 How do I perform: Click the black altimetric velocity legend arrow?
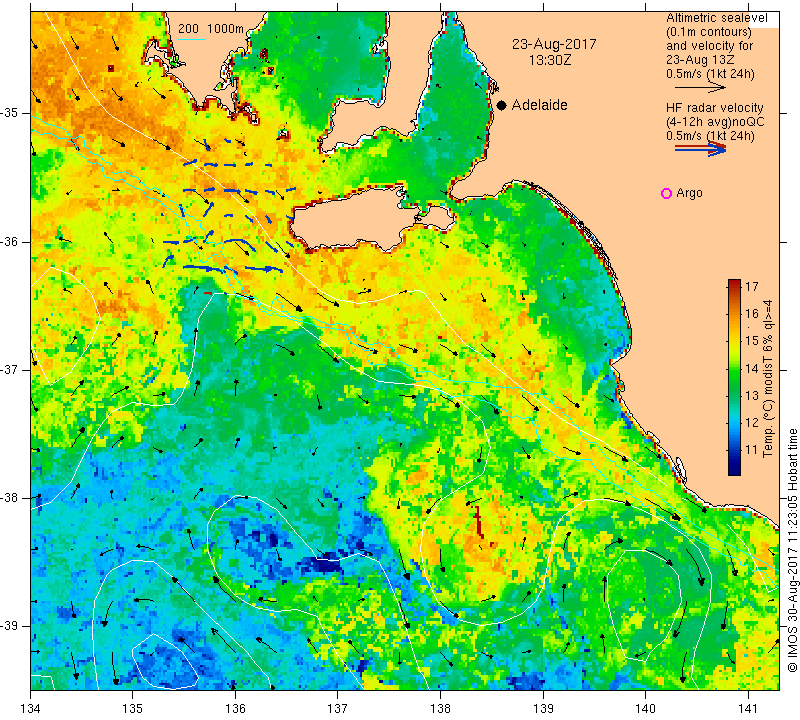700,88
